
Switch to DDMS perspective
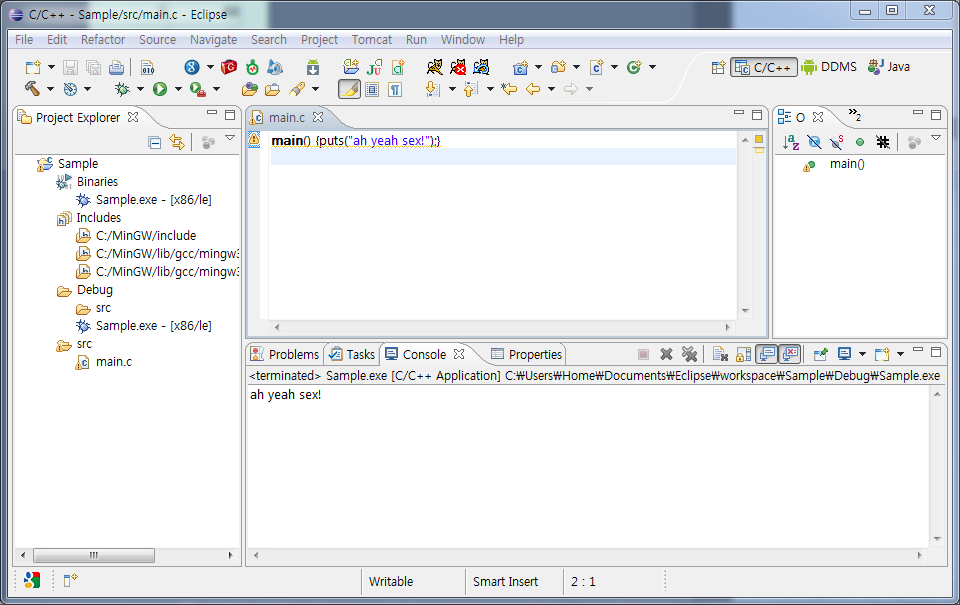click(x=830, y=67)
